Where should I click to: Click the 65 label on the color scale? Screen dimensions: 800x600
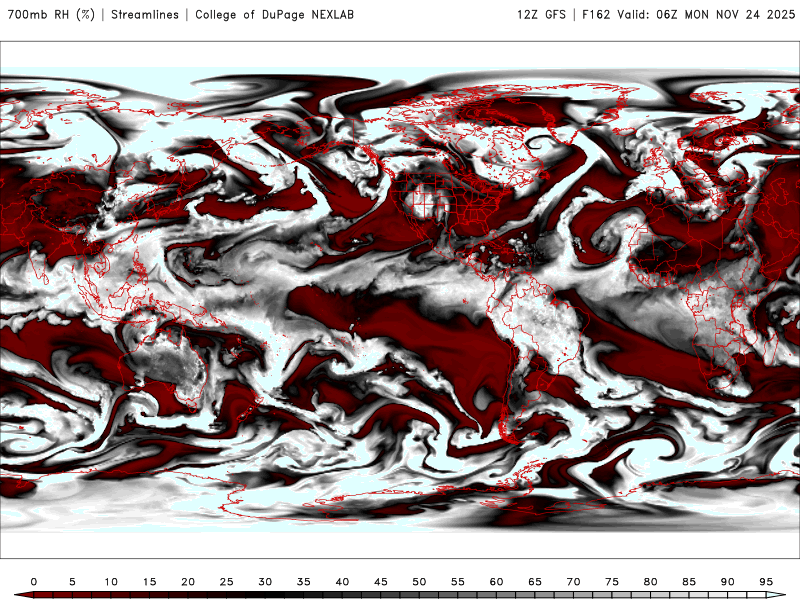535,582
